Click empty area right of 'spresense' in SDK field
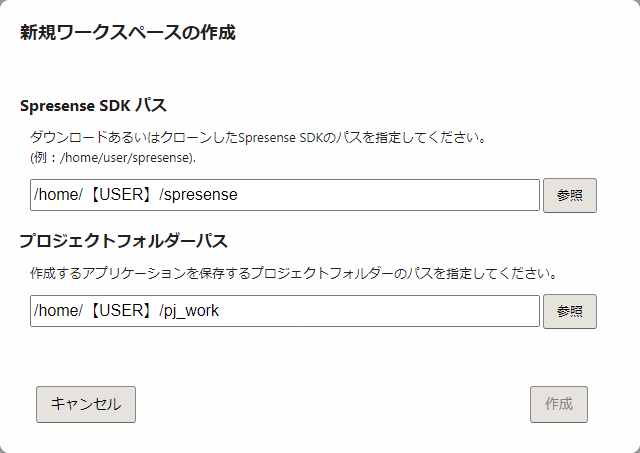This screenshot has height=453, width=640. pyautogui.click(x=400, y=195)
